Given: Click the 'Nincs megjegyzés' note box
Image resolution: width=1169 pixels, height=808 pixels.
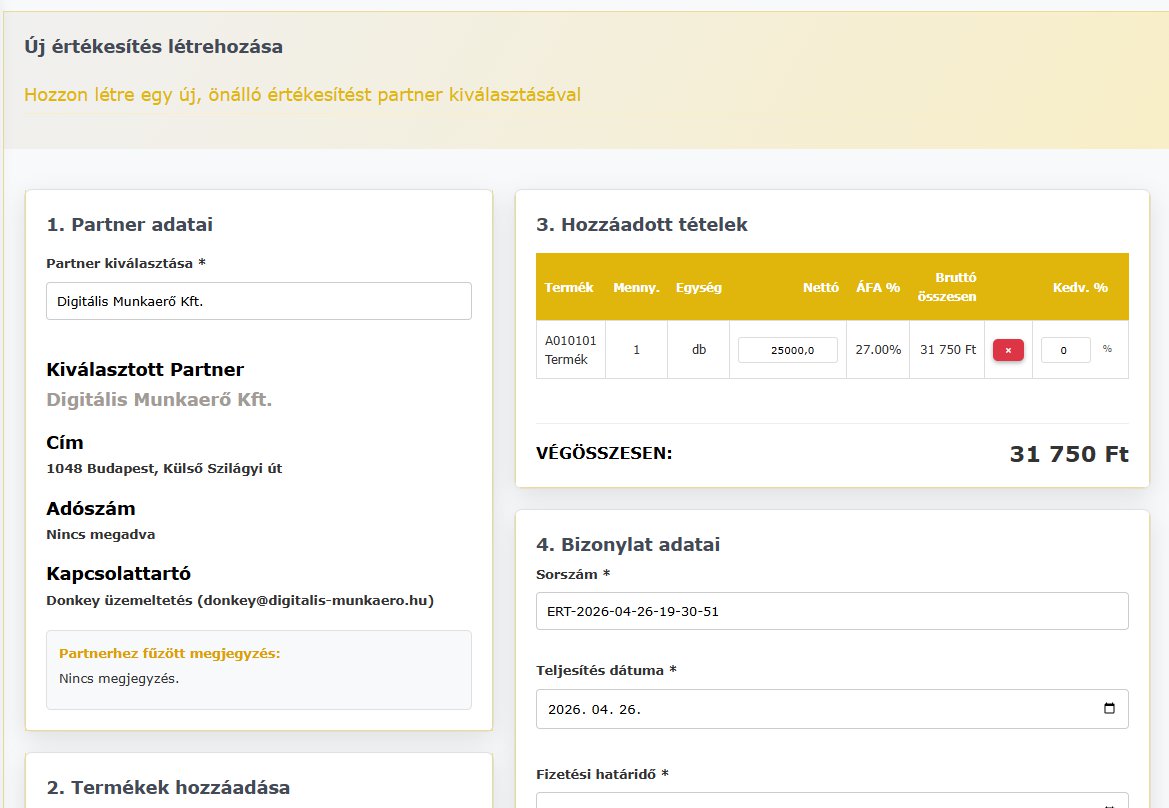Looking at the screenshot, I should coord(258,670).
